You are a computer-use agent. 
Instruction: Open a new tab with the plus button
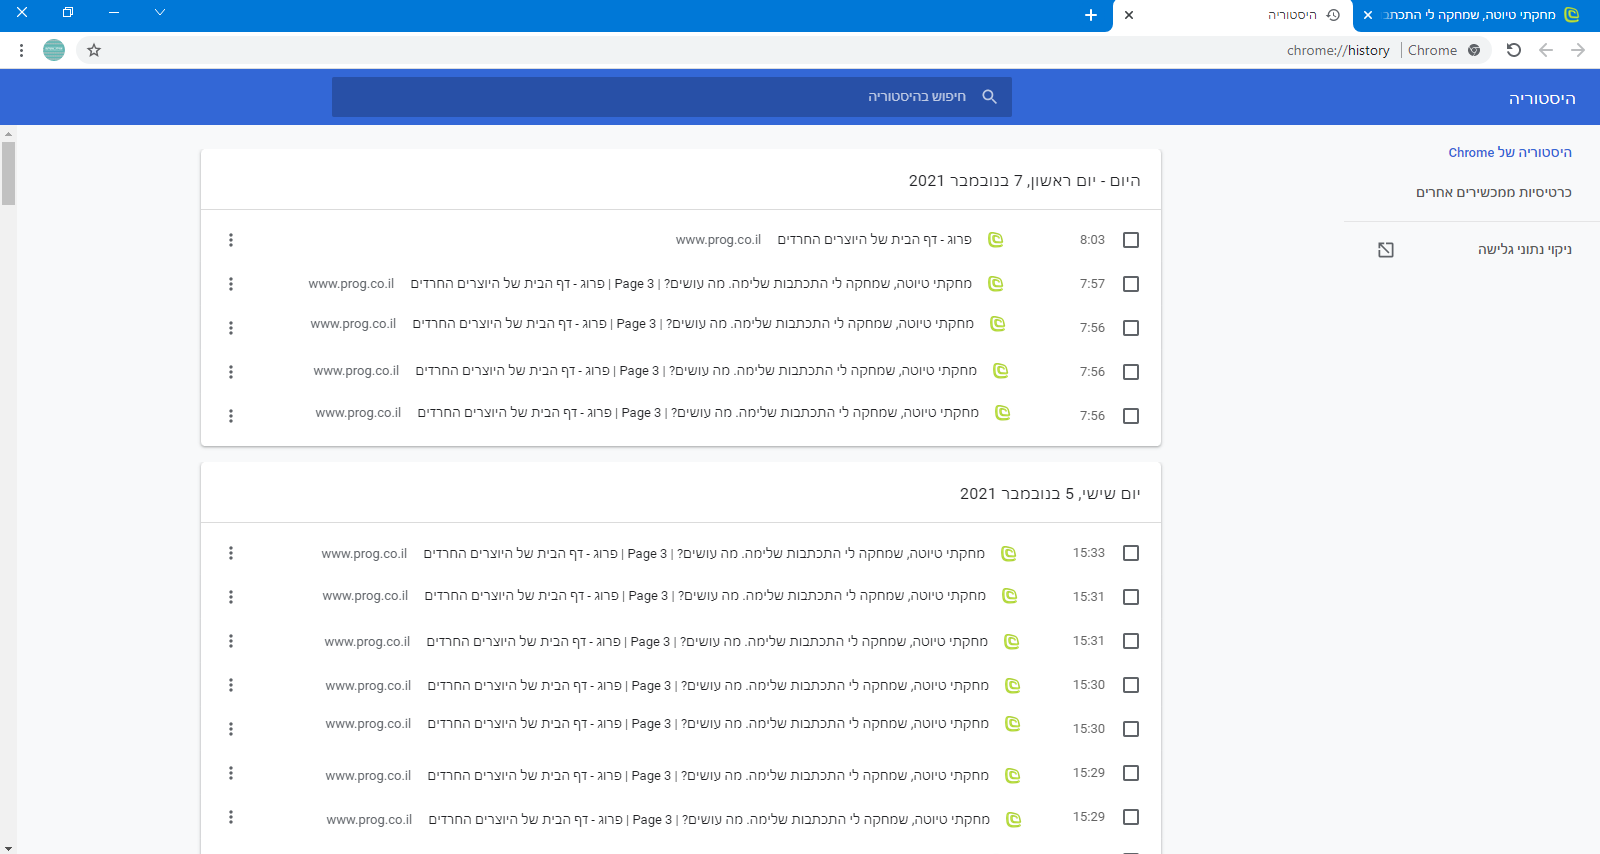click(1091, 15)
